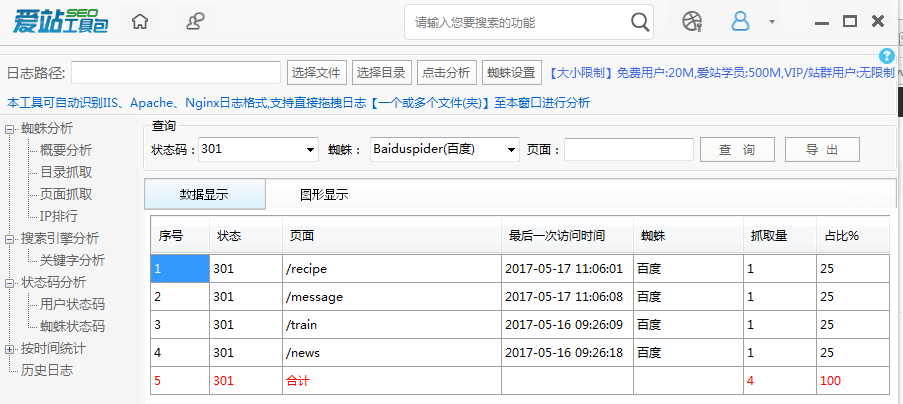Click the 导出 button
The width and height of the screenshot is (903, 404).
coord(821,150)
